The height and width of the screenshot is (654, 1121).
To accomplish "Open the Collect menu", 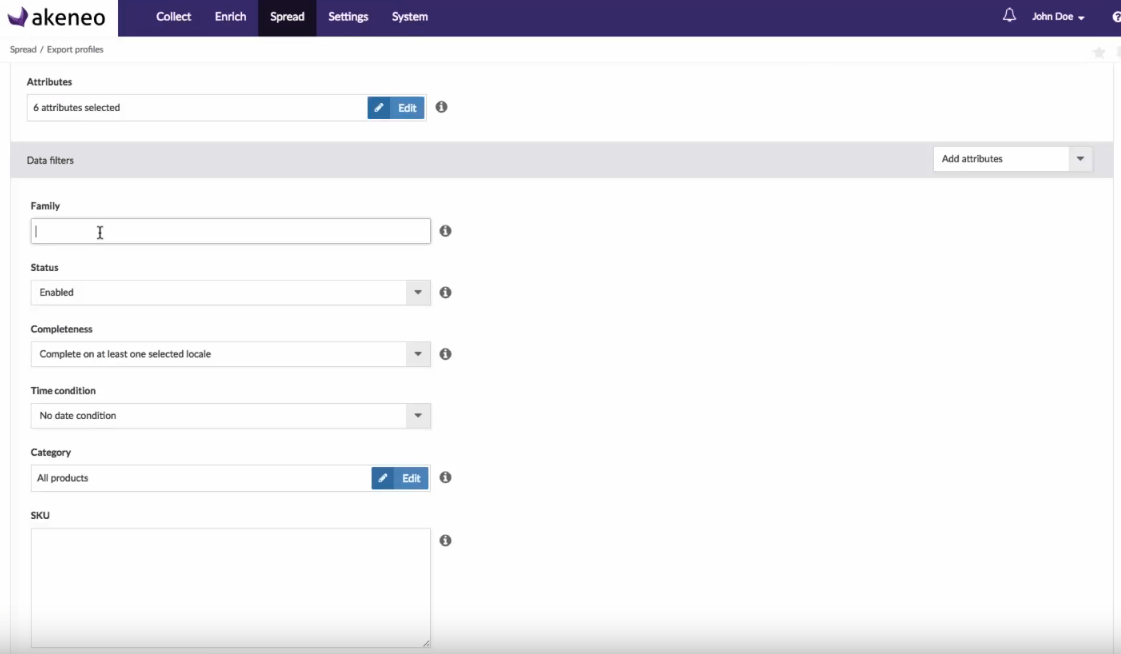I will (174, 16).
